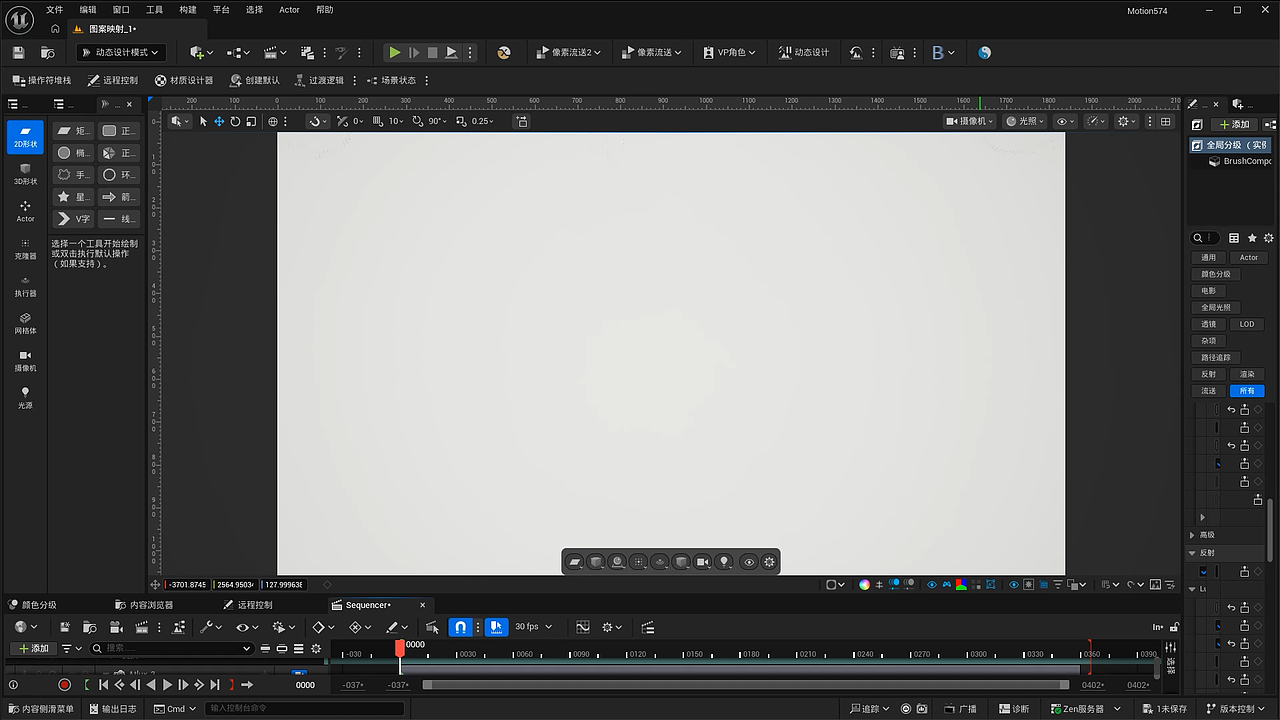1280x720 pixels.
Task: Open the 帮助 menu
Action: [324, 10]
